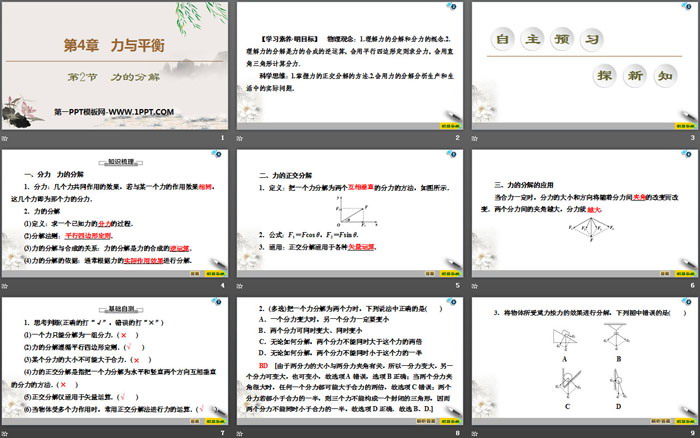
Task: Click the pen icon on slide 4
Action: [218, 263]
